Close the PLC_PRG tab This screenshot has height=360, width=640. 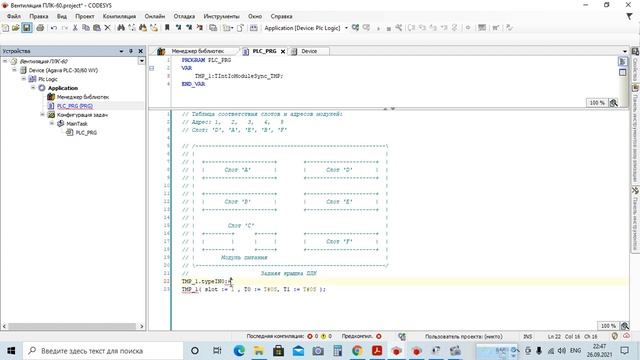pyautogui.click(x=282, y=51)
